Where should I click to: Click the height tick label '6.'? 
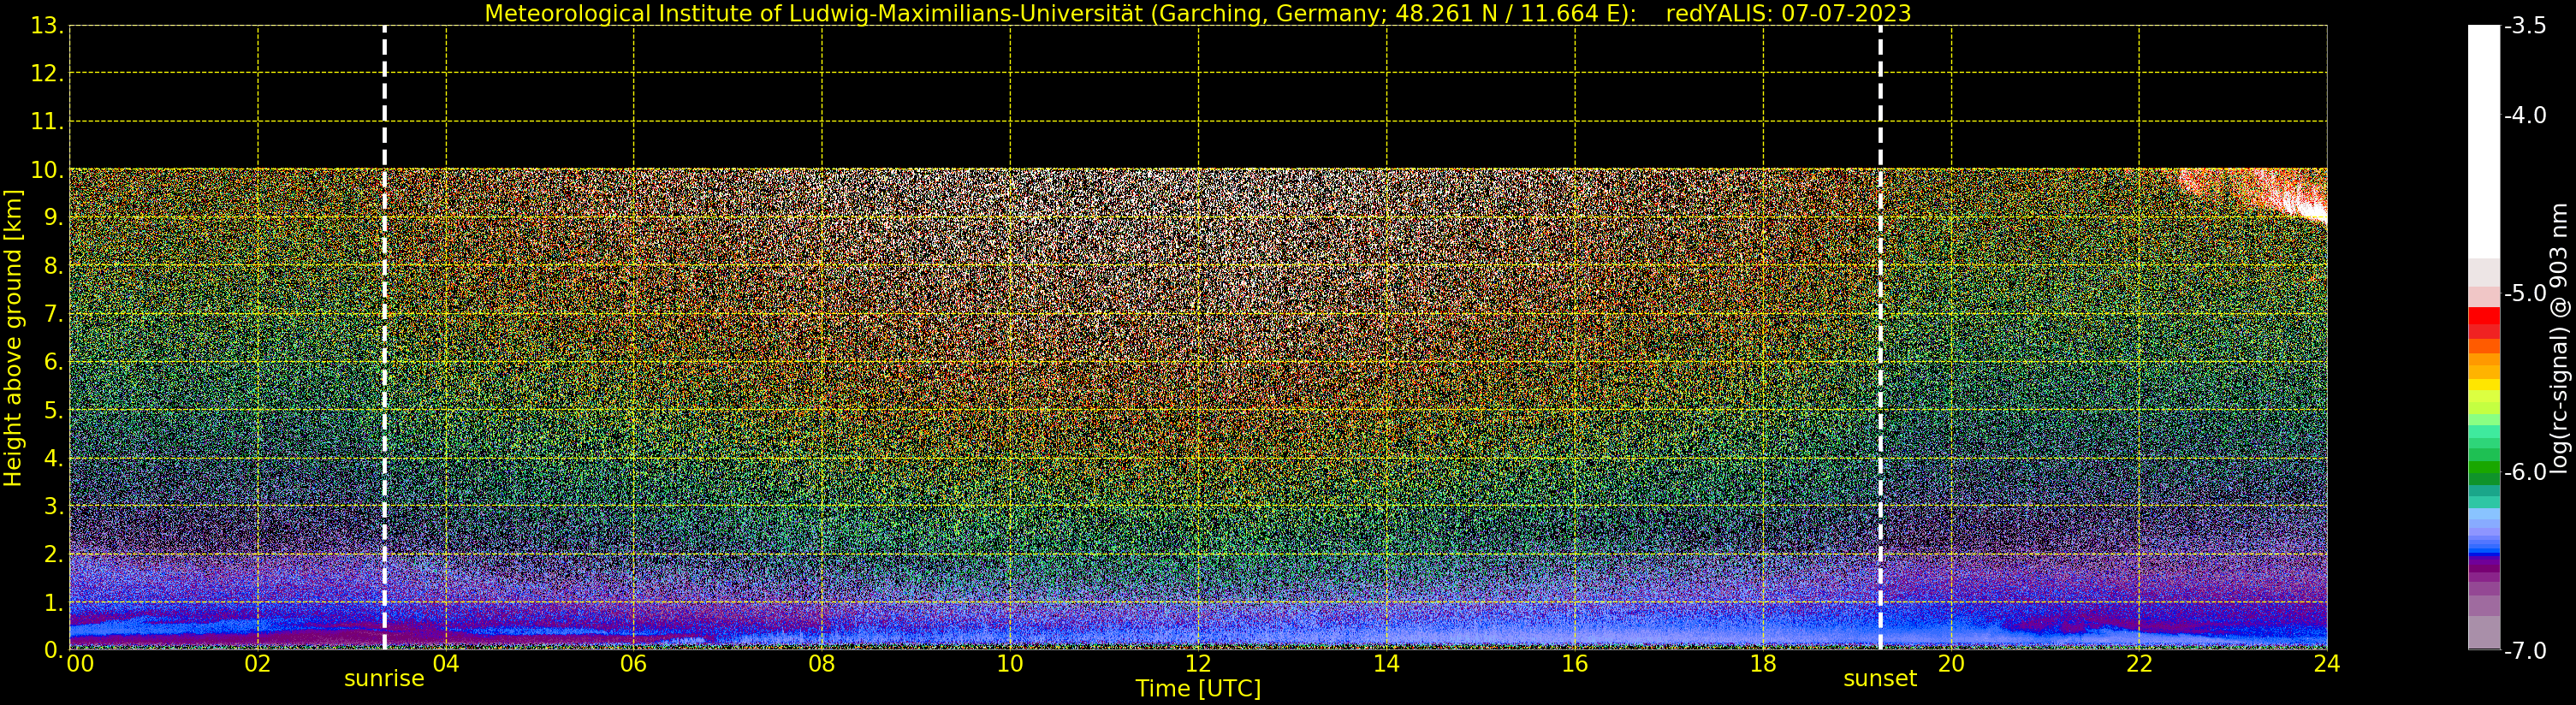pyautogui.click(x=54, y=361)
